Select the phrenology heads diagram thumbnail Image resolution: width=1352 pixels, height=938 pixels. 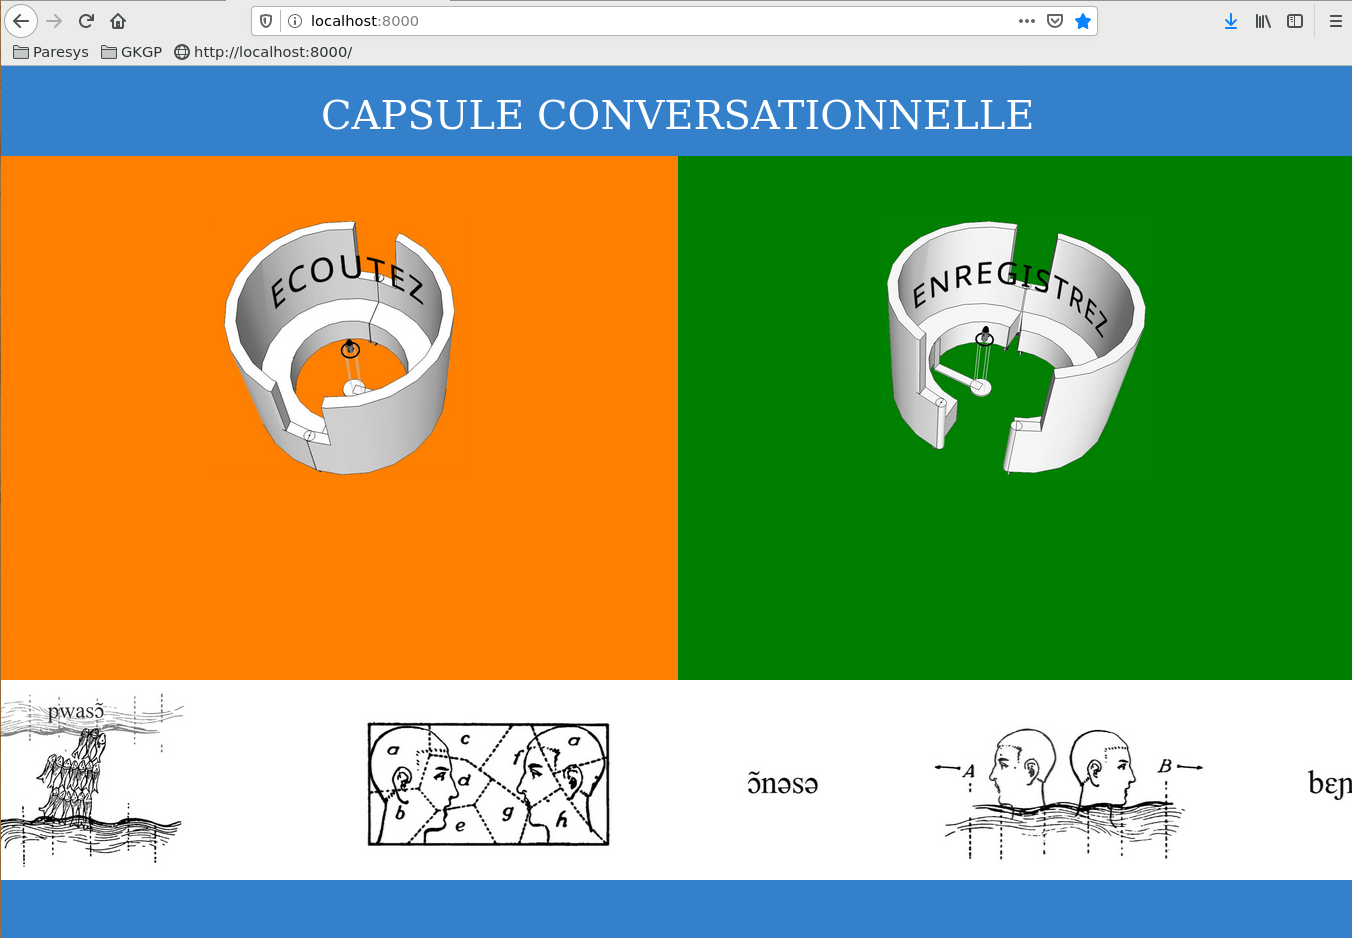pyautogui.click(x=488, y=784)
